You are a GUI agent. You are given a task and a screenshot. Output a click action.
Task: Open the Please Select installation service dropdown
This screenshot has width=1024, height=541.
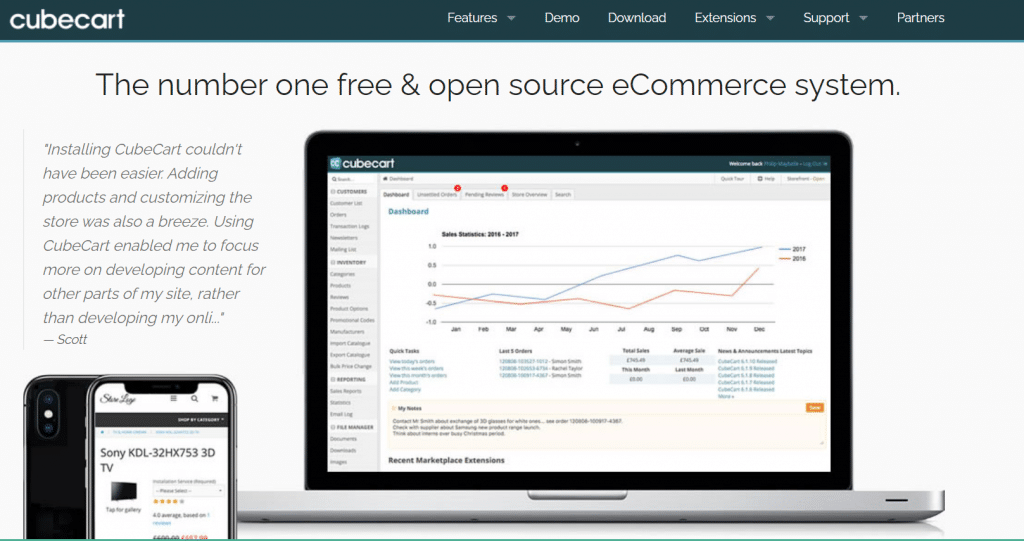click(x=186, y=492)
